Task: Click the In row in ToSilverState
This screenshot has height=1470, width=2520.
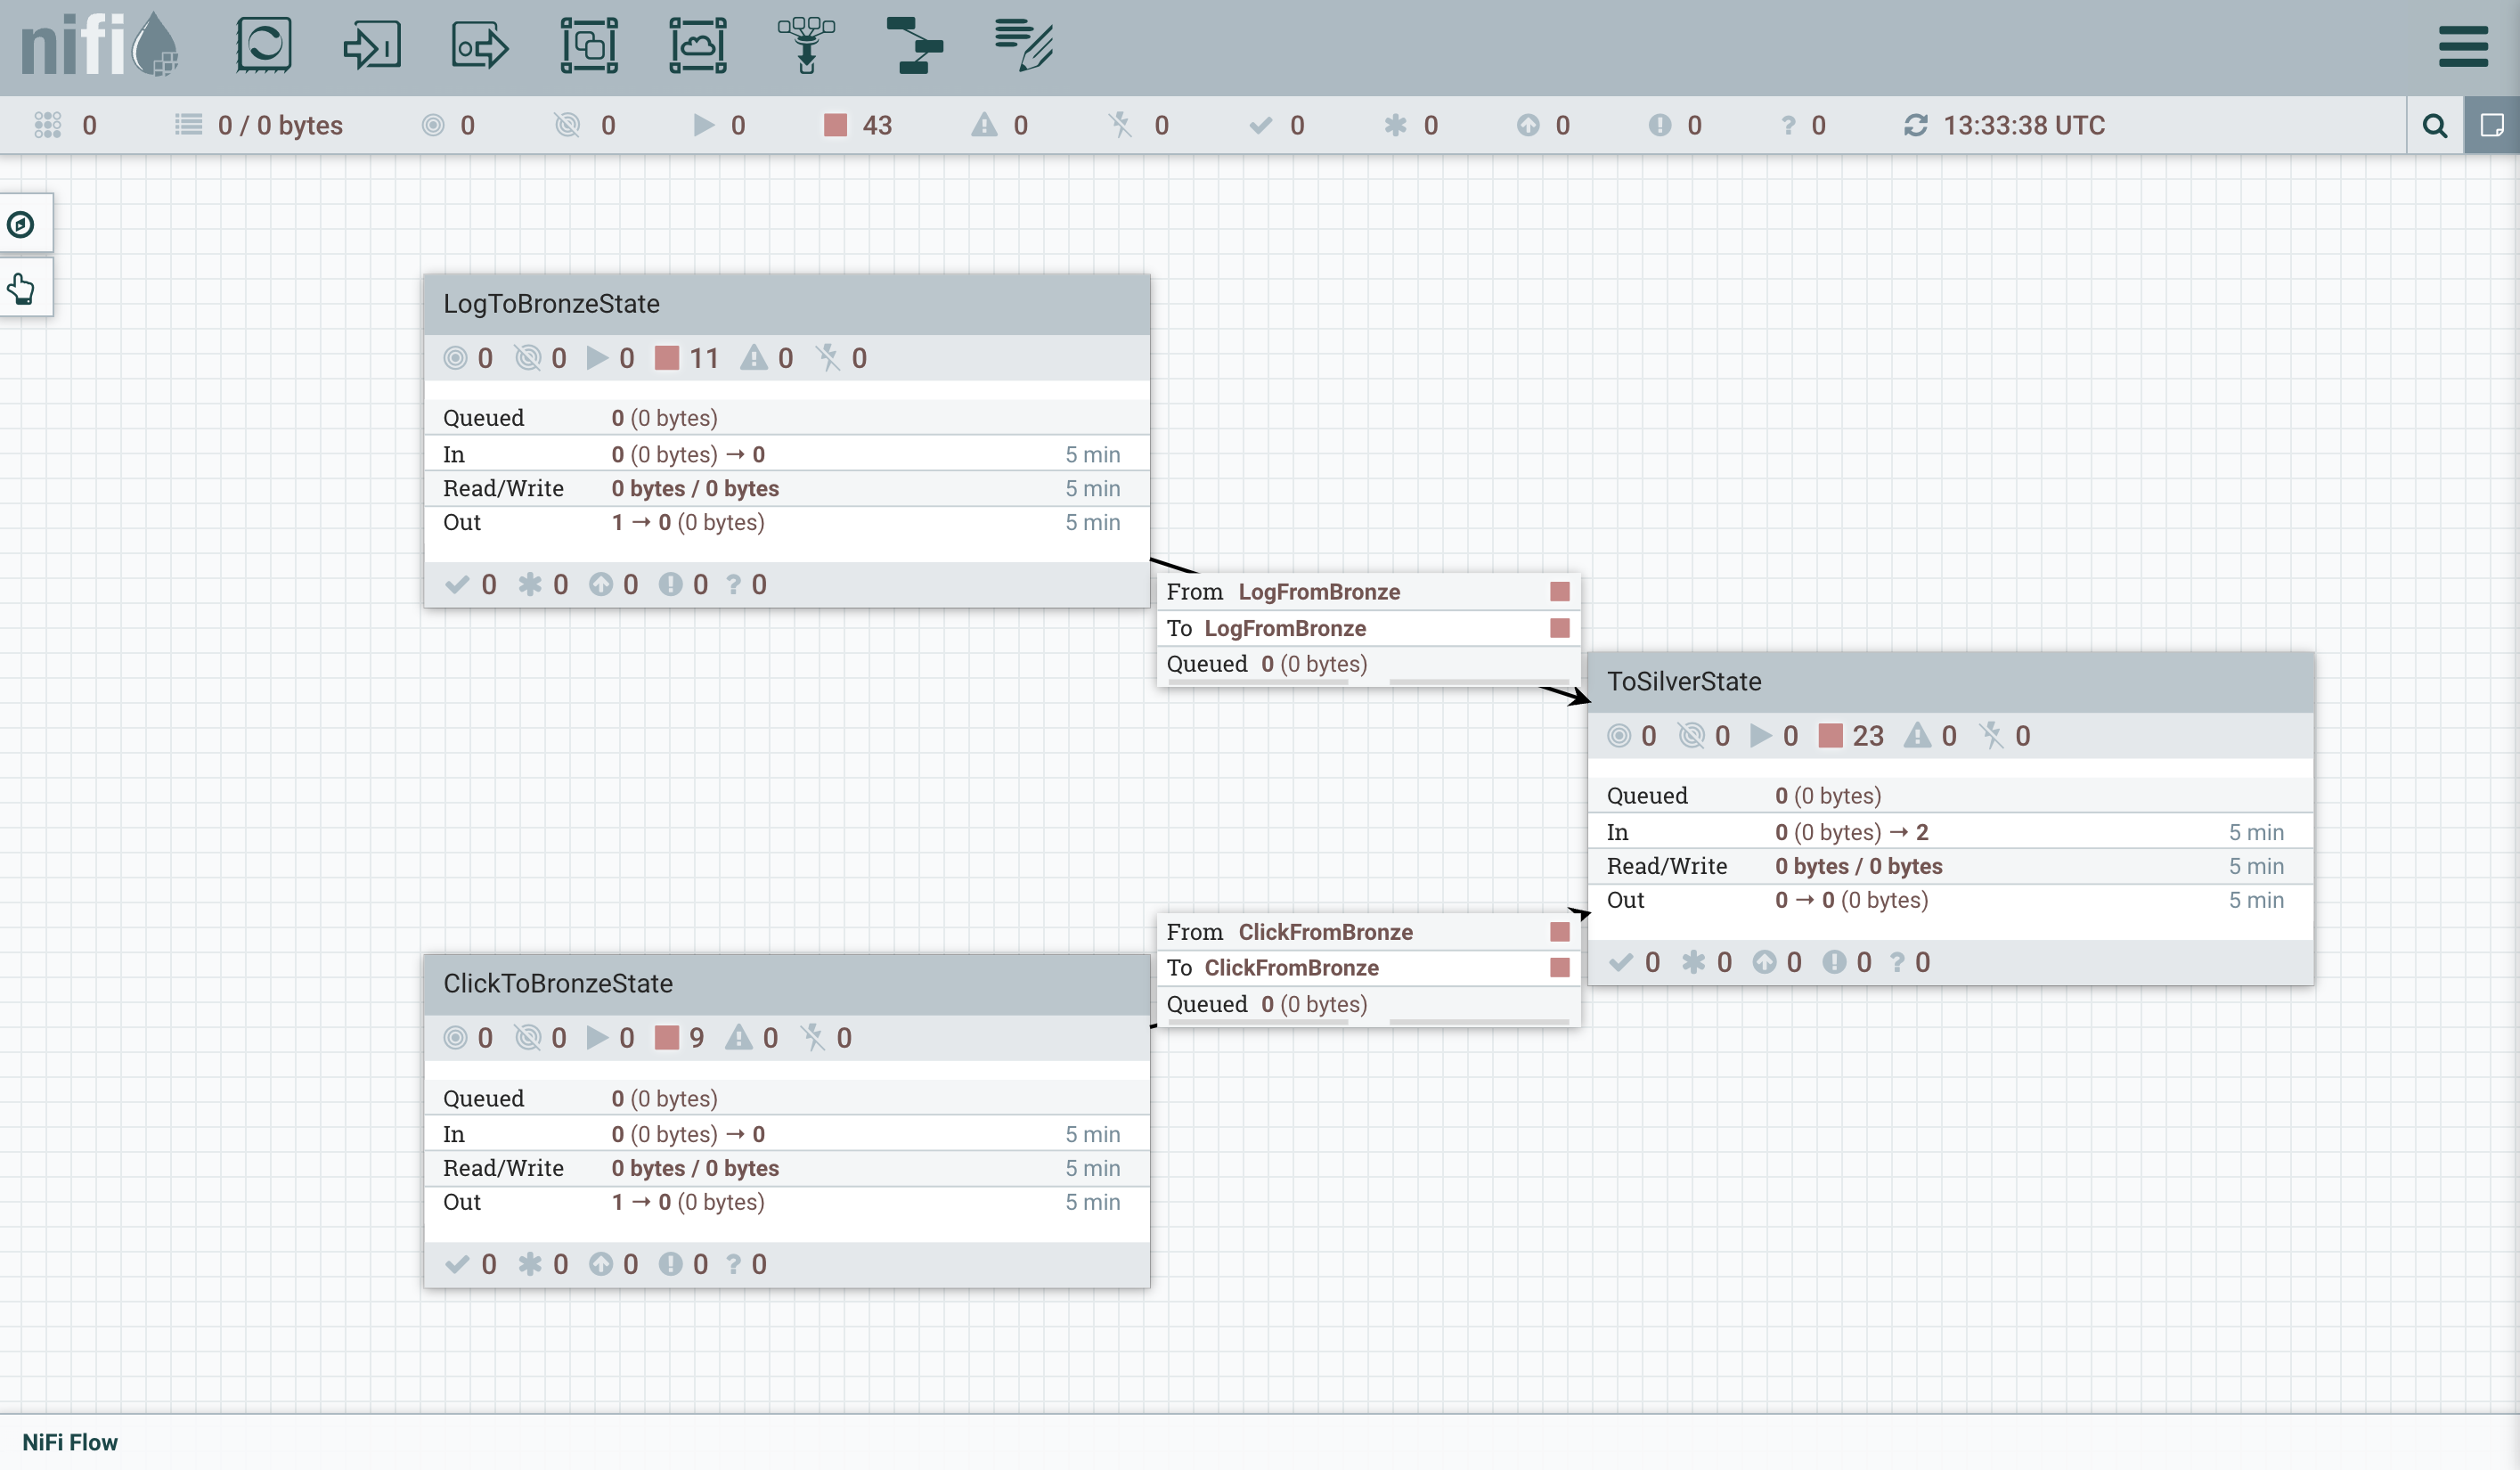Action: tap(1950, 832)
